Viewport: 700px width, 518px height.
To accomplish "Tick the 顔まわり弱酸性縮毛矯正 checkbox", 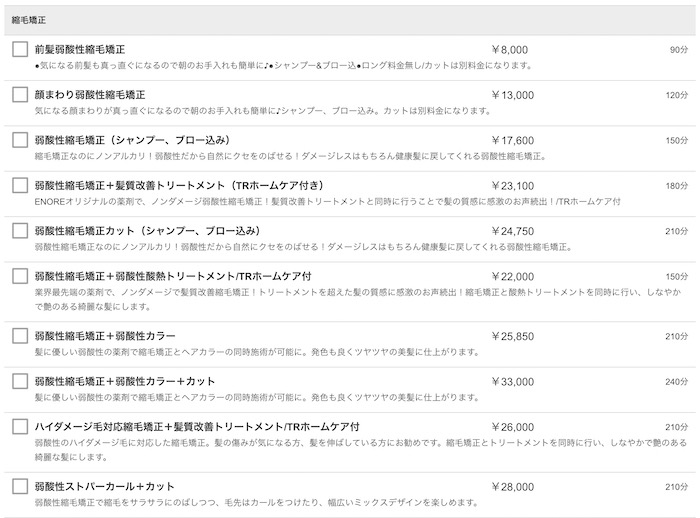I will 20,94.
